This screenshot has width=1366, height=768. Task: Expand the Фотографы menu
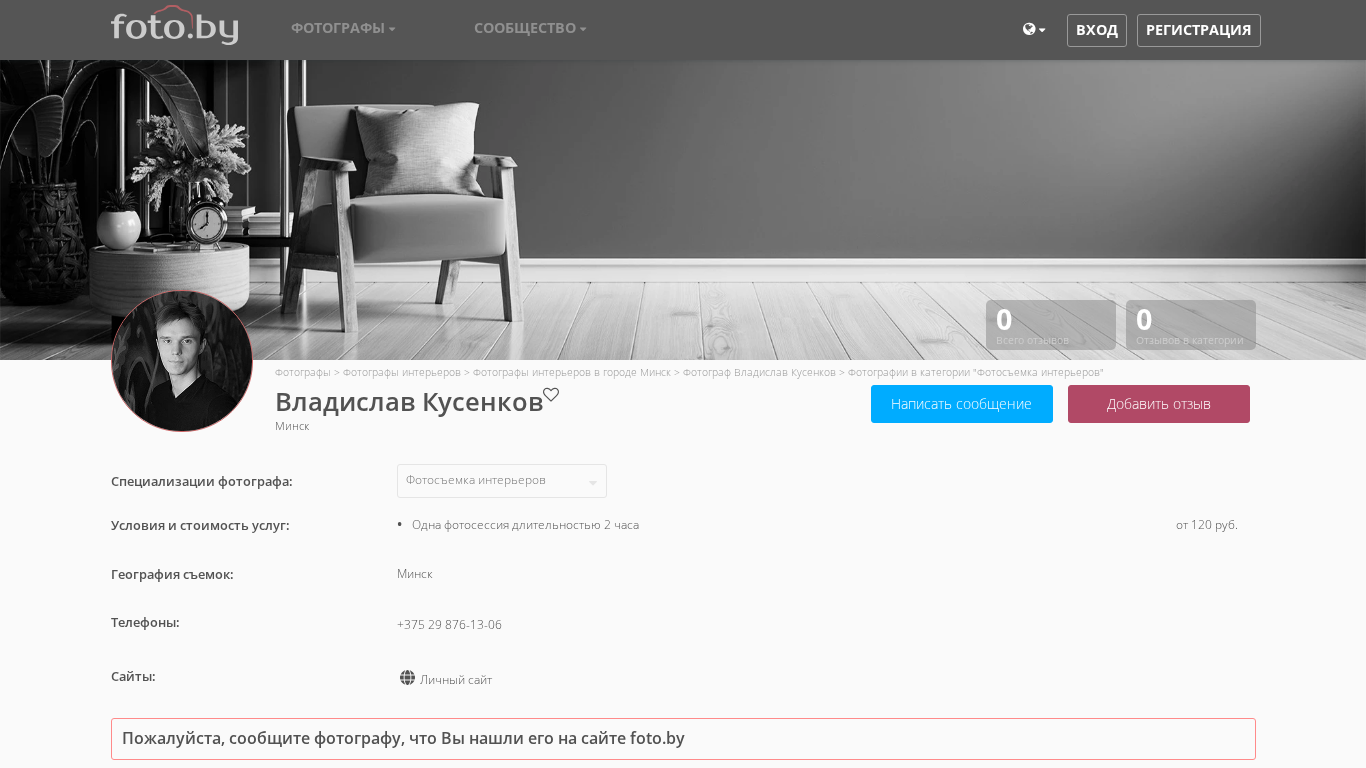click(x=343, y=28)
